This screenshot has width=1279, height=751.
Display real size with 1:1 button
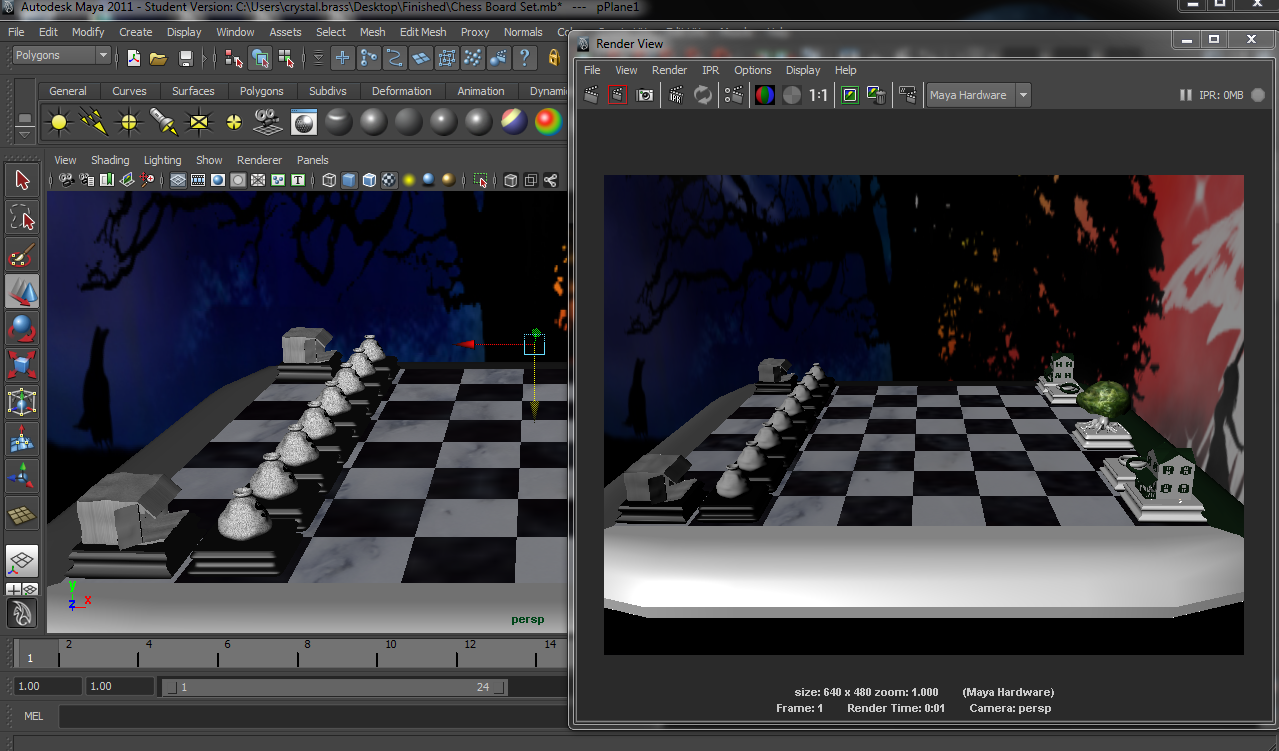[x=818, y=95]
